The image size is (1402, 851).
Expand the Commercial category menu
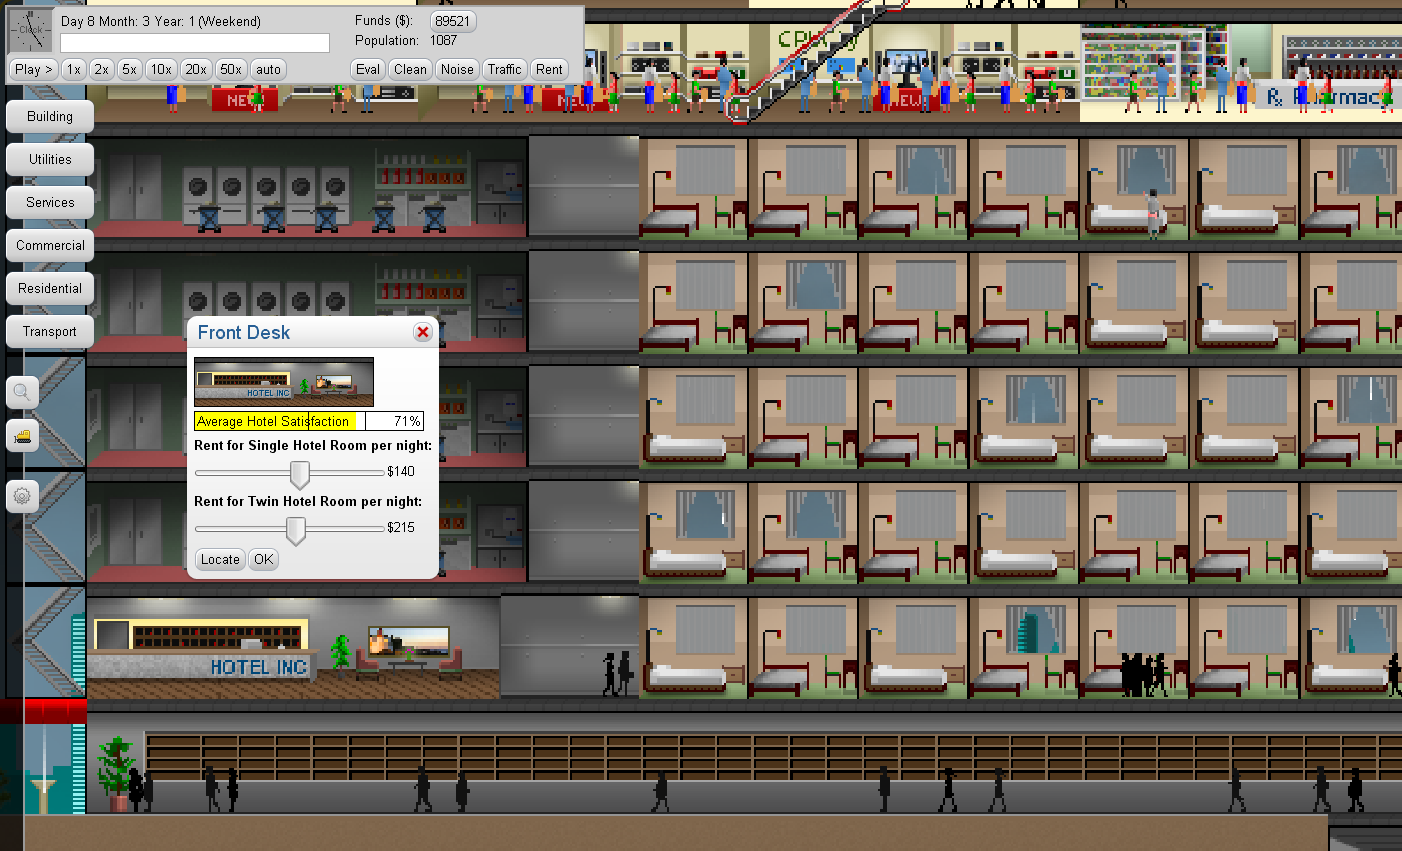tap(50, 245)
